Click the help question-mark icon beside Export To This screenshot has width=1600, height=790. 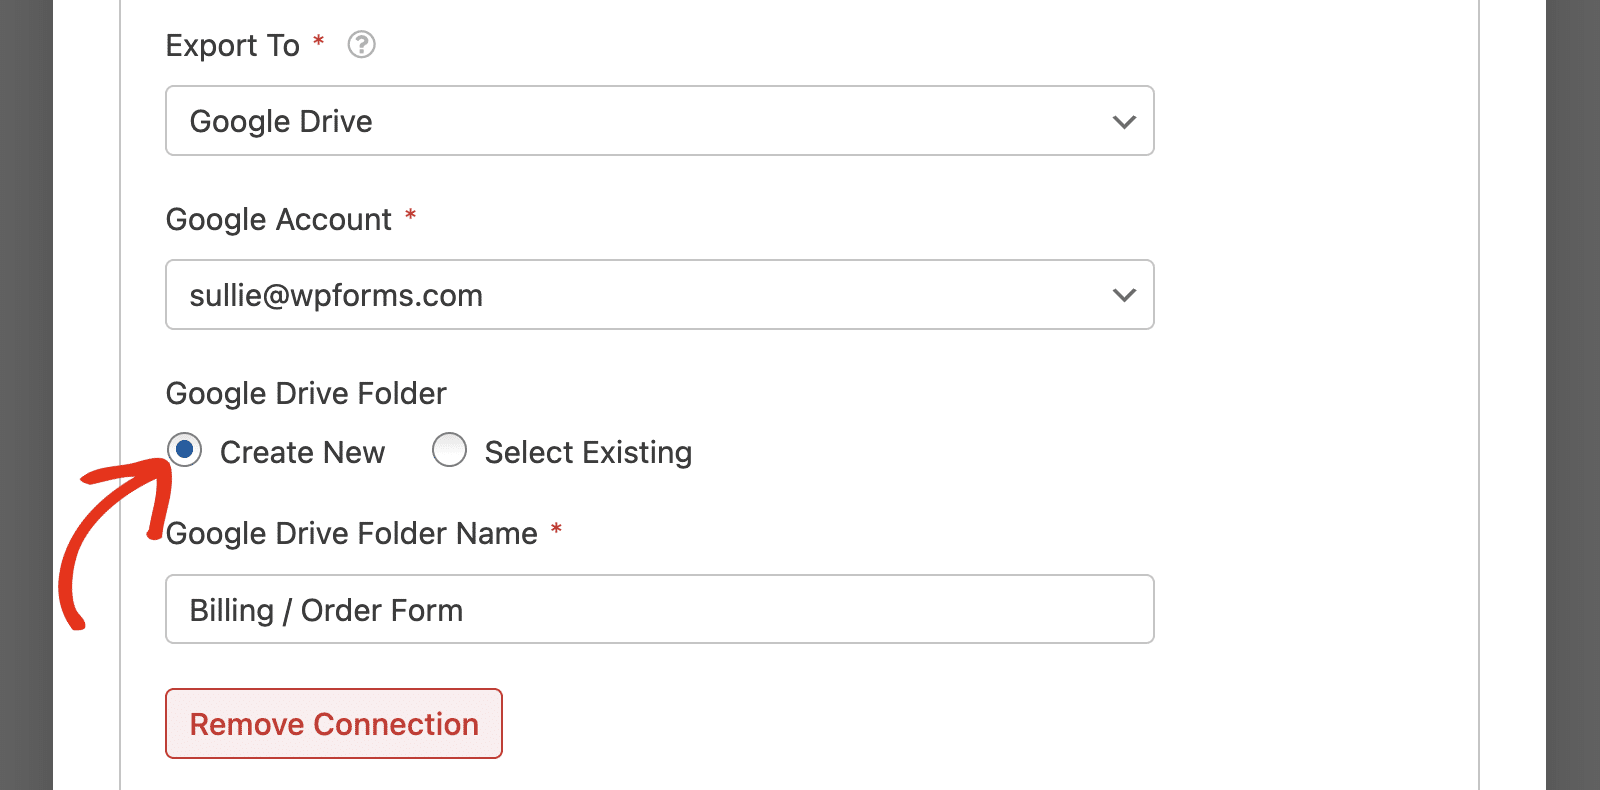pos(361,45)
